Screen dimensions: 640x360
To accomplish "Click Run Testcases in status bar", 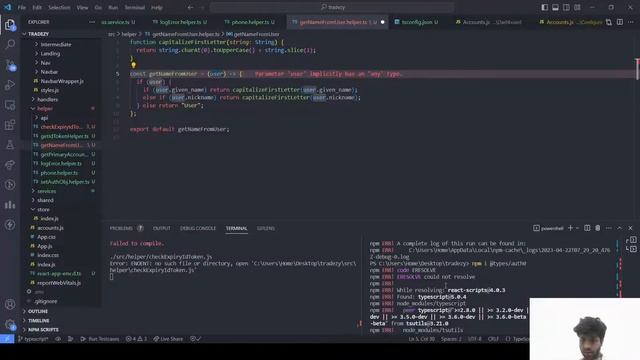I will click(100, 339).
